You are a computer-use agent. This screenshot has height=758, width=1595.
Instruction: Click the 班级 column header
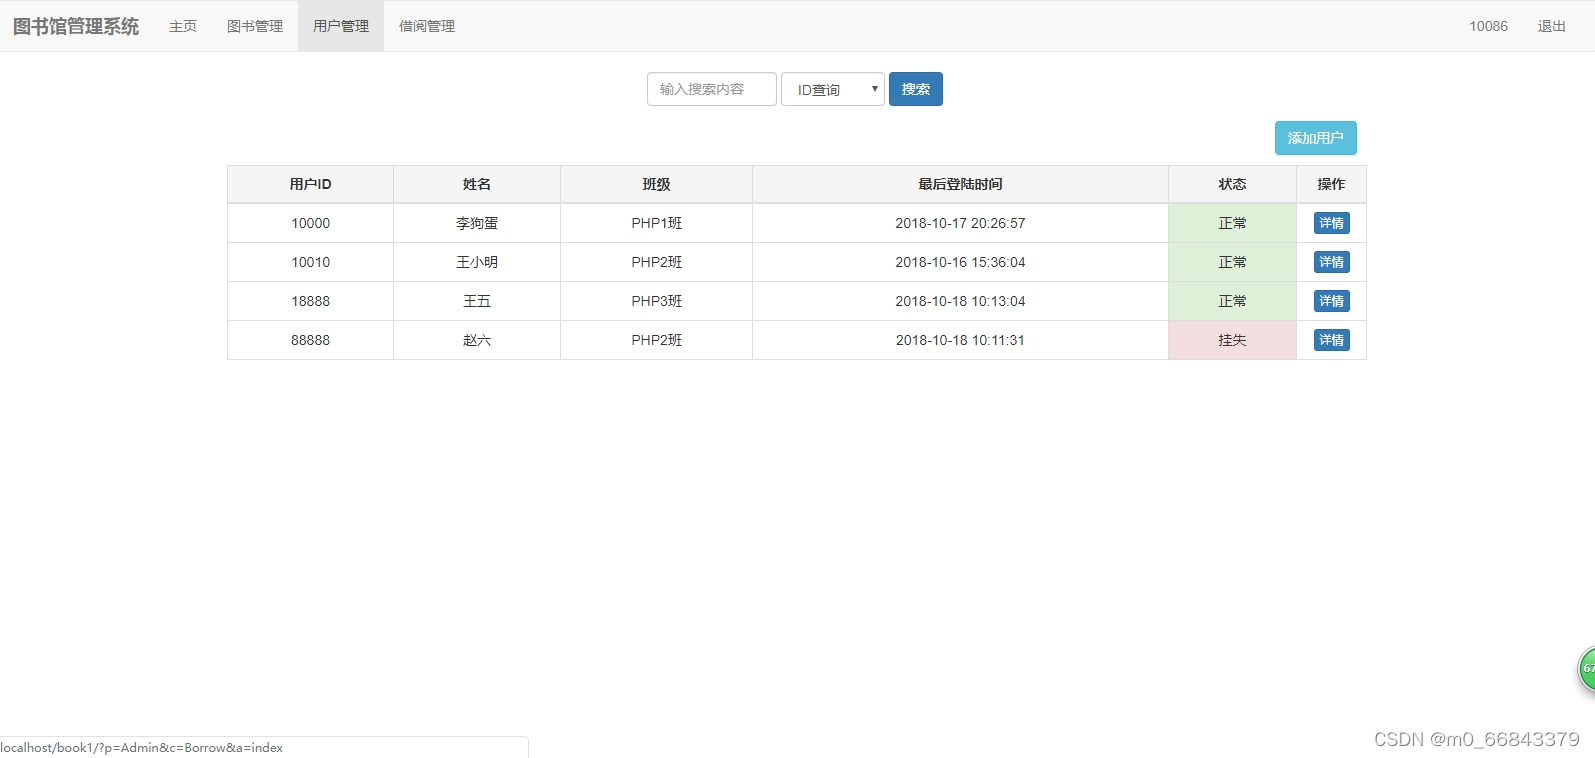656,184
